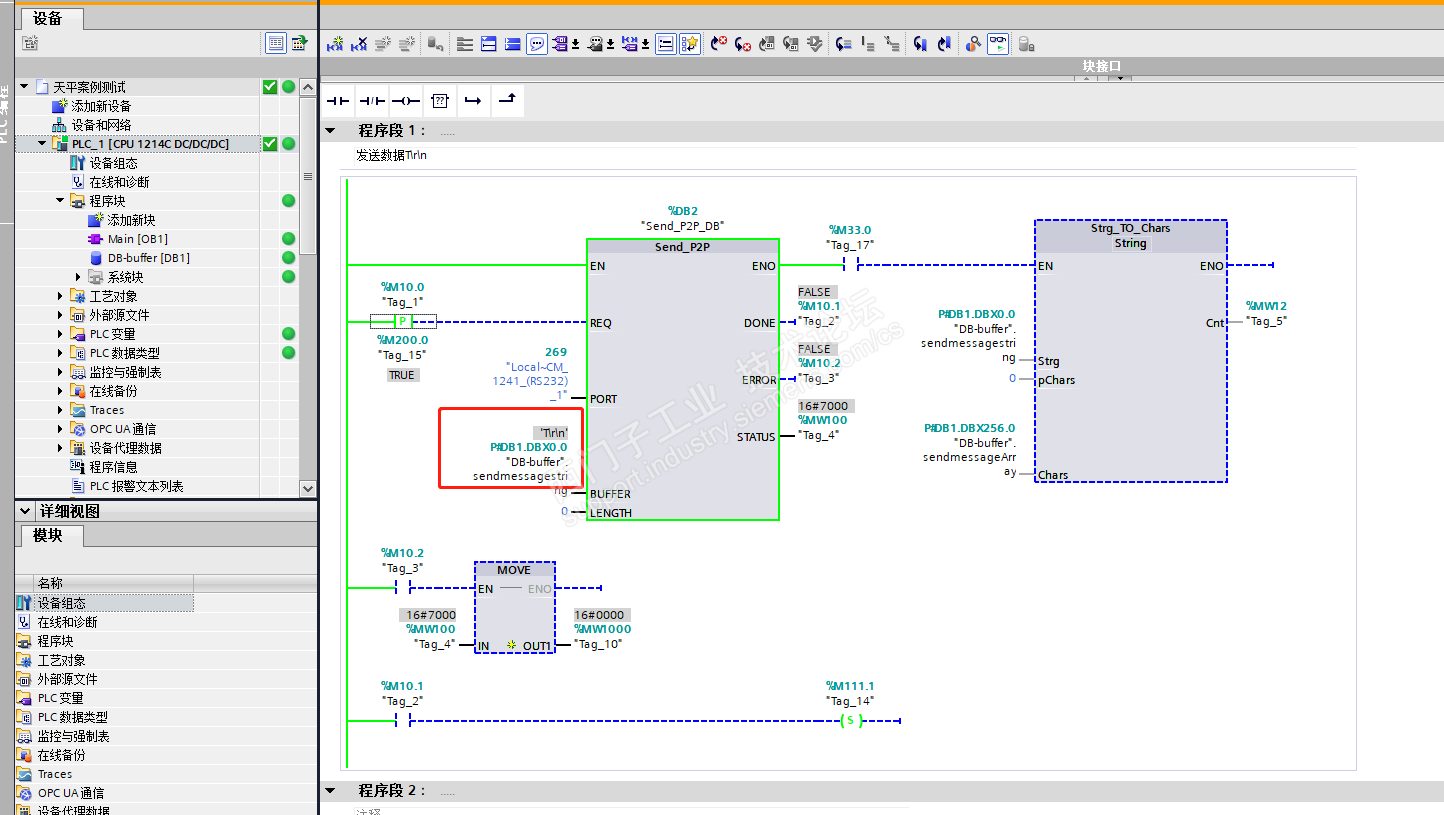Insert a normally open contact
This screenshot has width=1444, height=815.
[x=339, y=101]
